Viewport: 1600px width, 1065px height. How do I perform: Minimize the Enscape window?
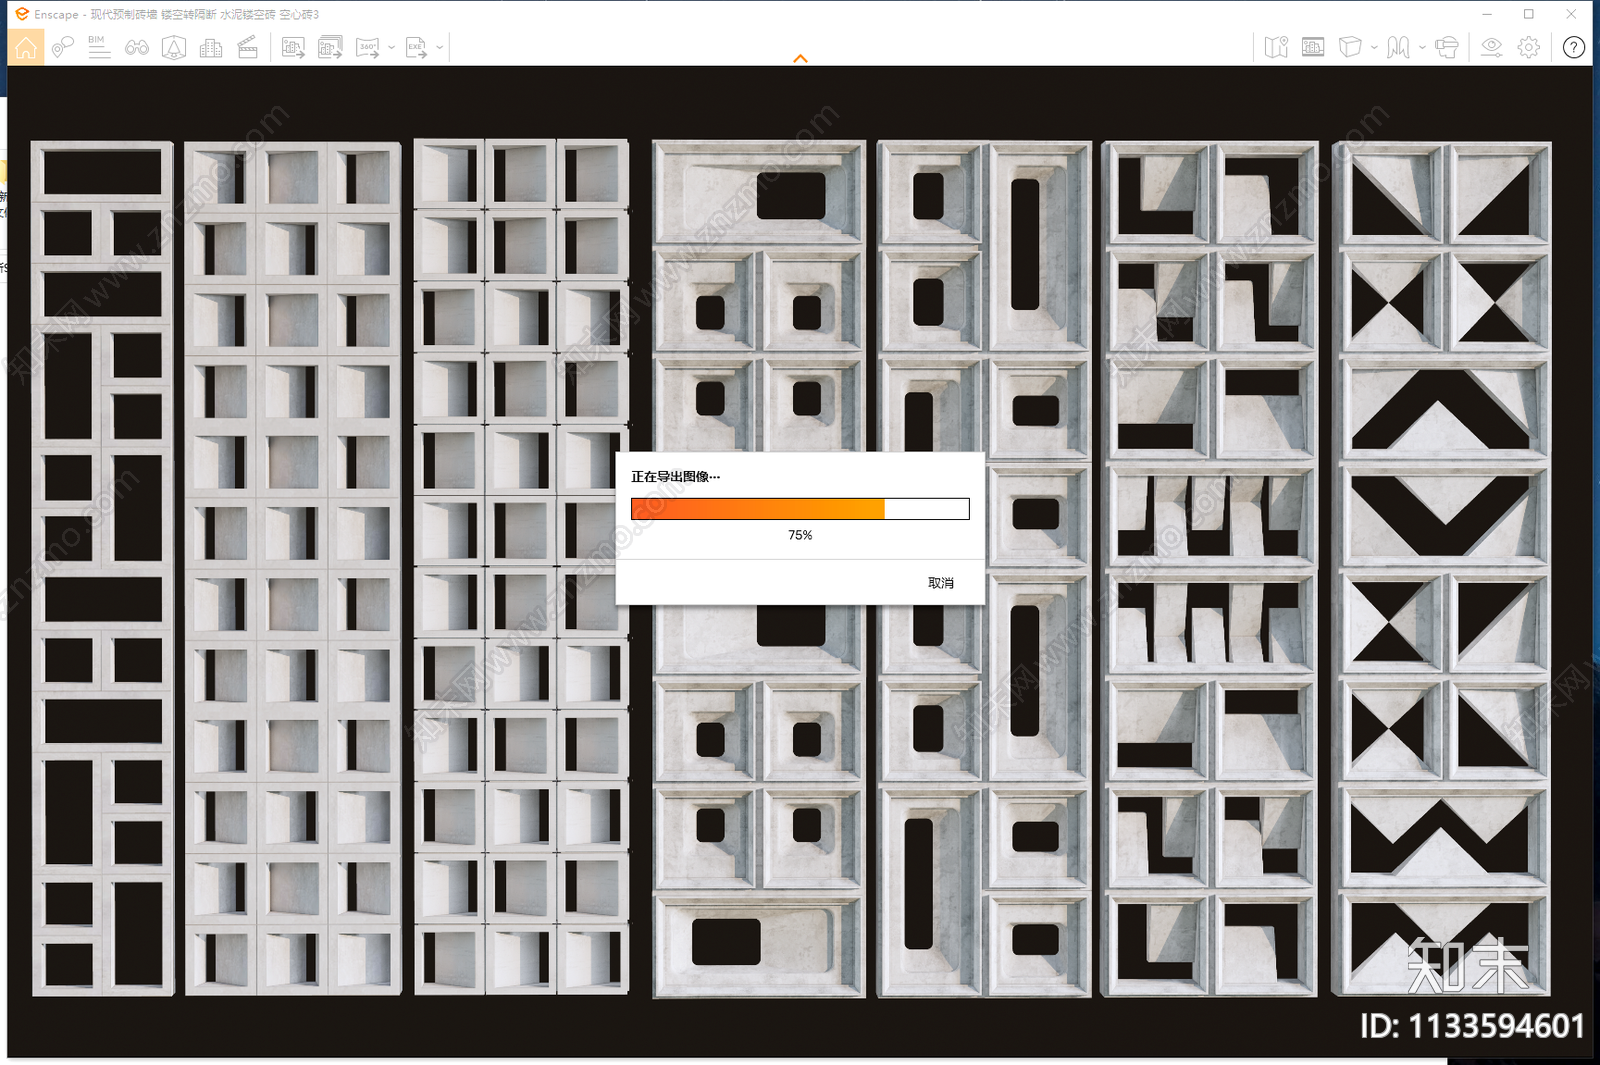[x=1487, y=14]
